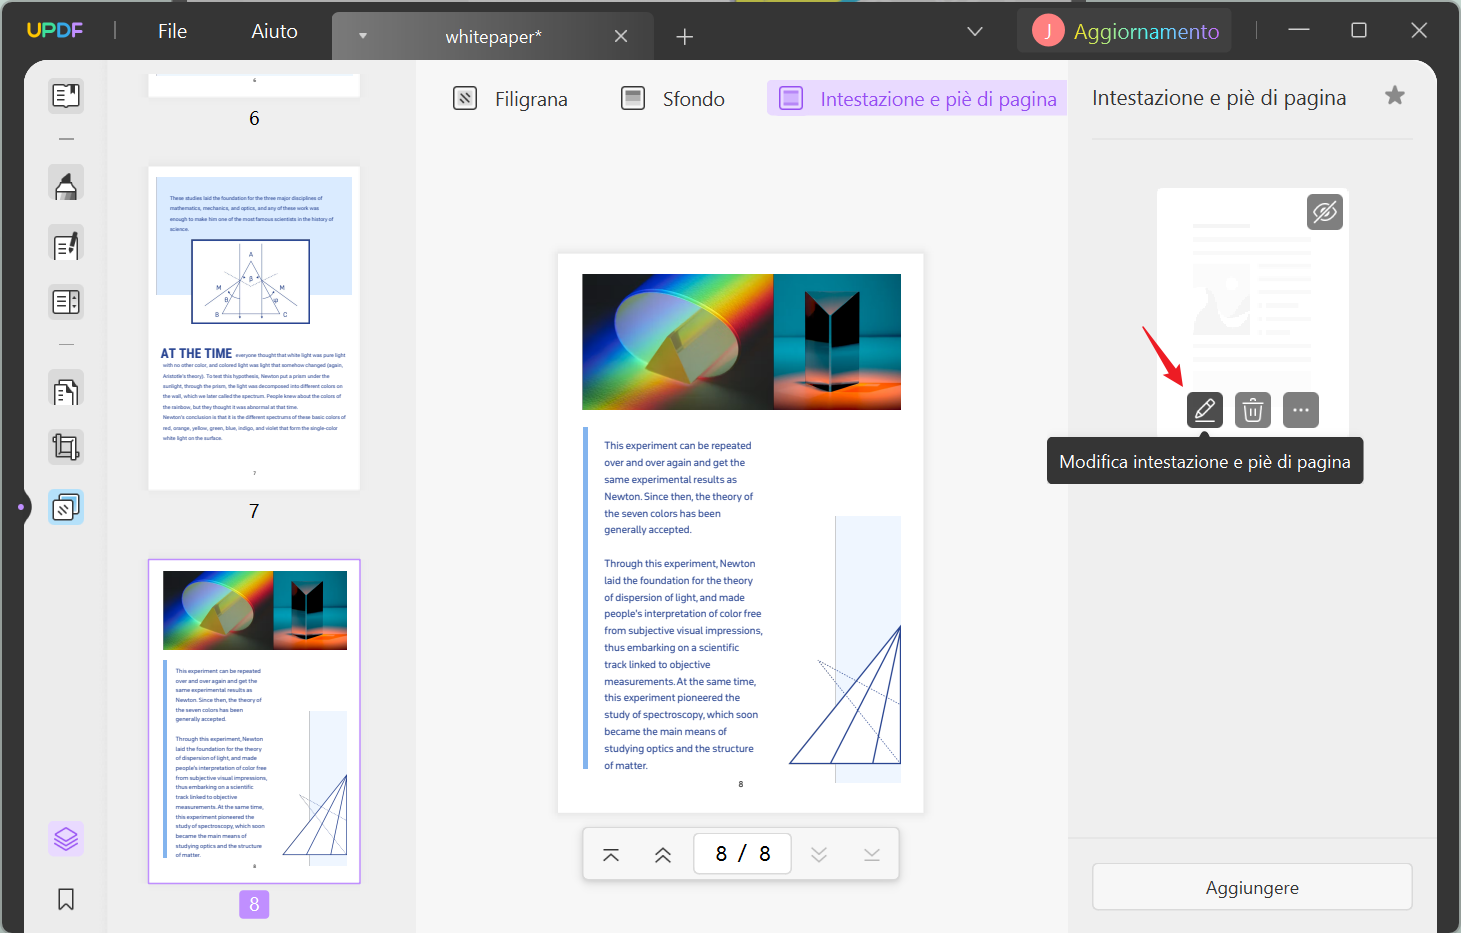This screenshot has height=933, width=1461.
Task: Select the Comment annotation tool
Action: coord(65,183)
